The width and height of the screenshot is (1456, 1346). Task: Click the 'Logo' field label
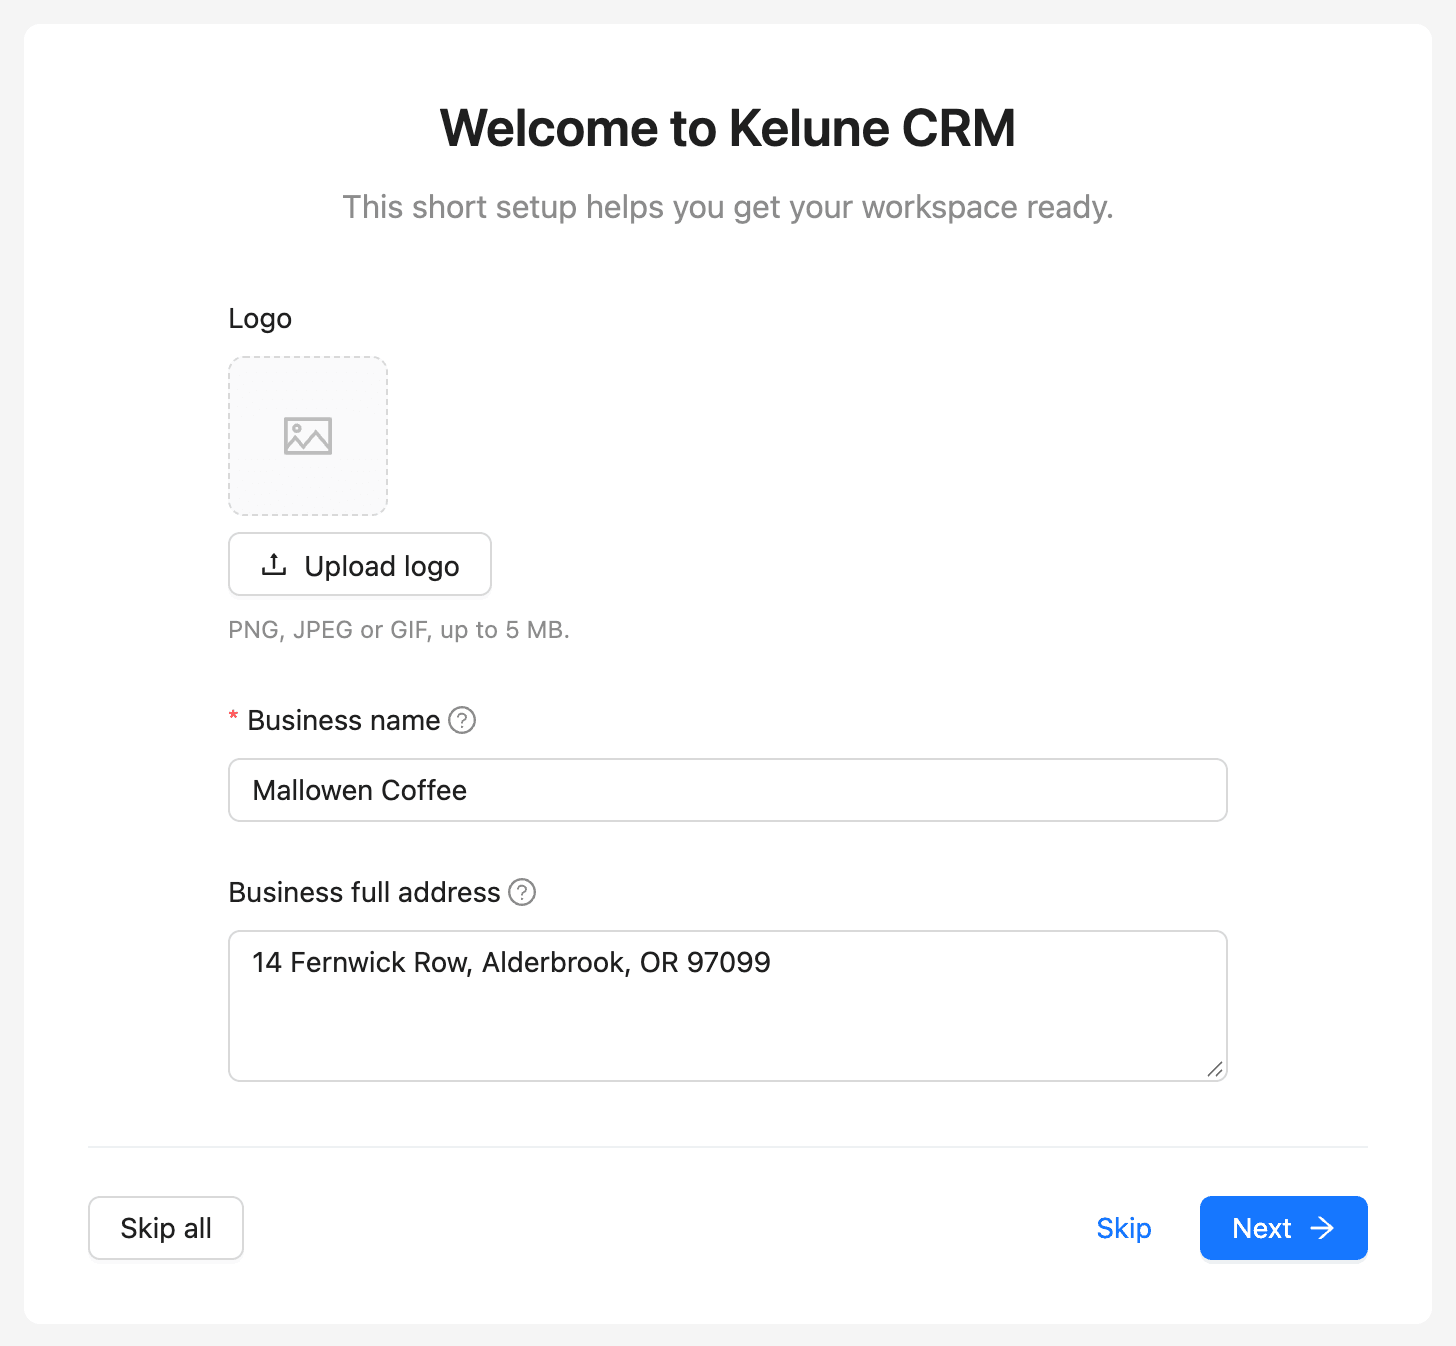(260, 319)
